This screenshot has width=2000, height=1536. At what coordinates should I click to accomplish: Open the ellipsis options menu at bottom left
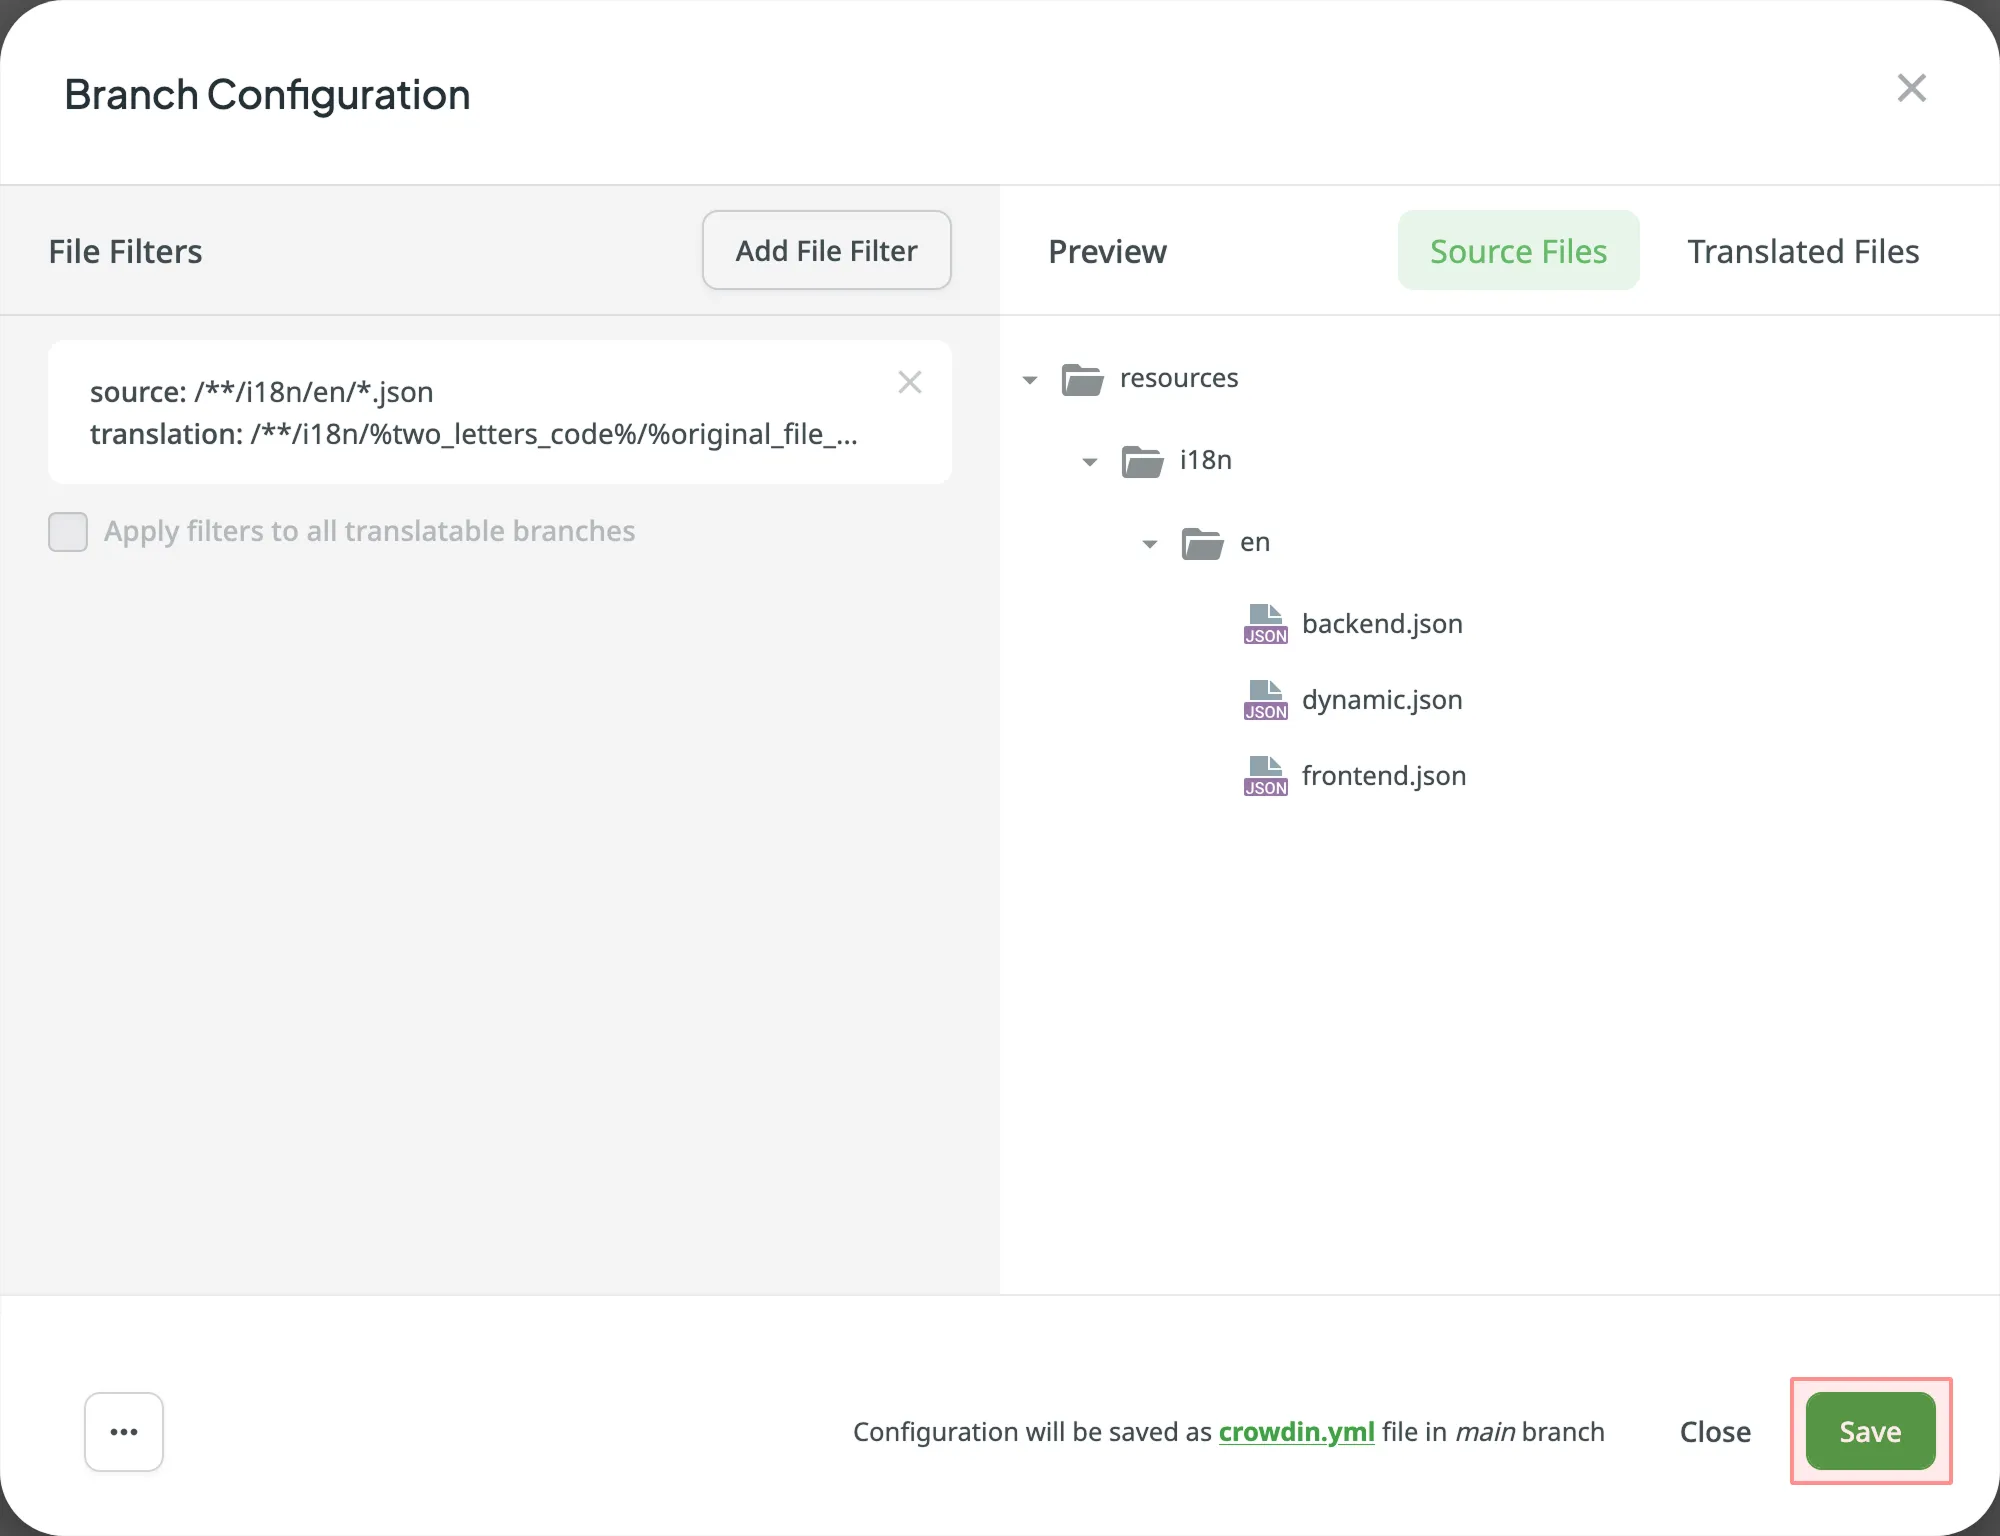coord(123,1431)
